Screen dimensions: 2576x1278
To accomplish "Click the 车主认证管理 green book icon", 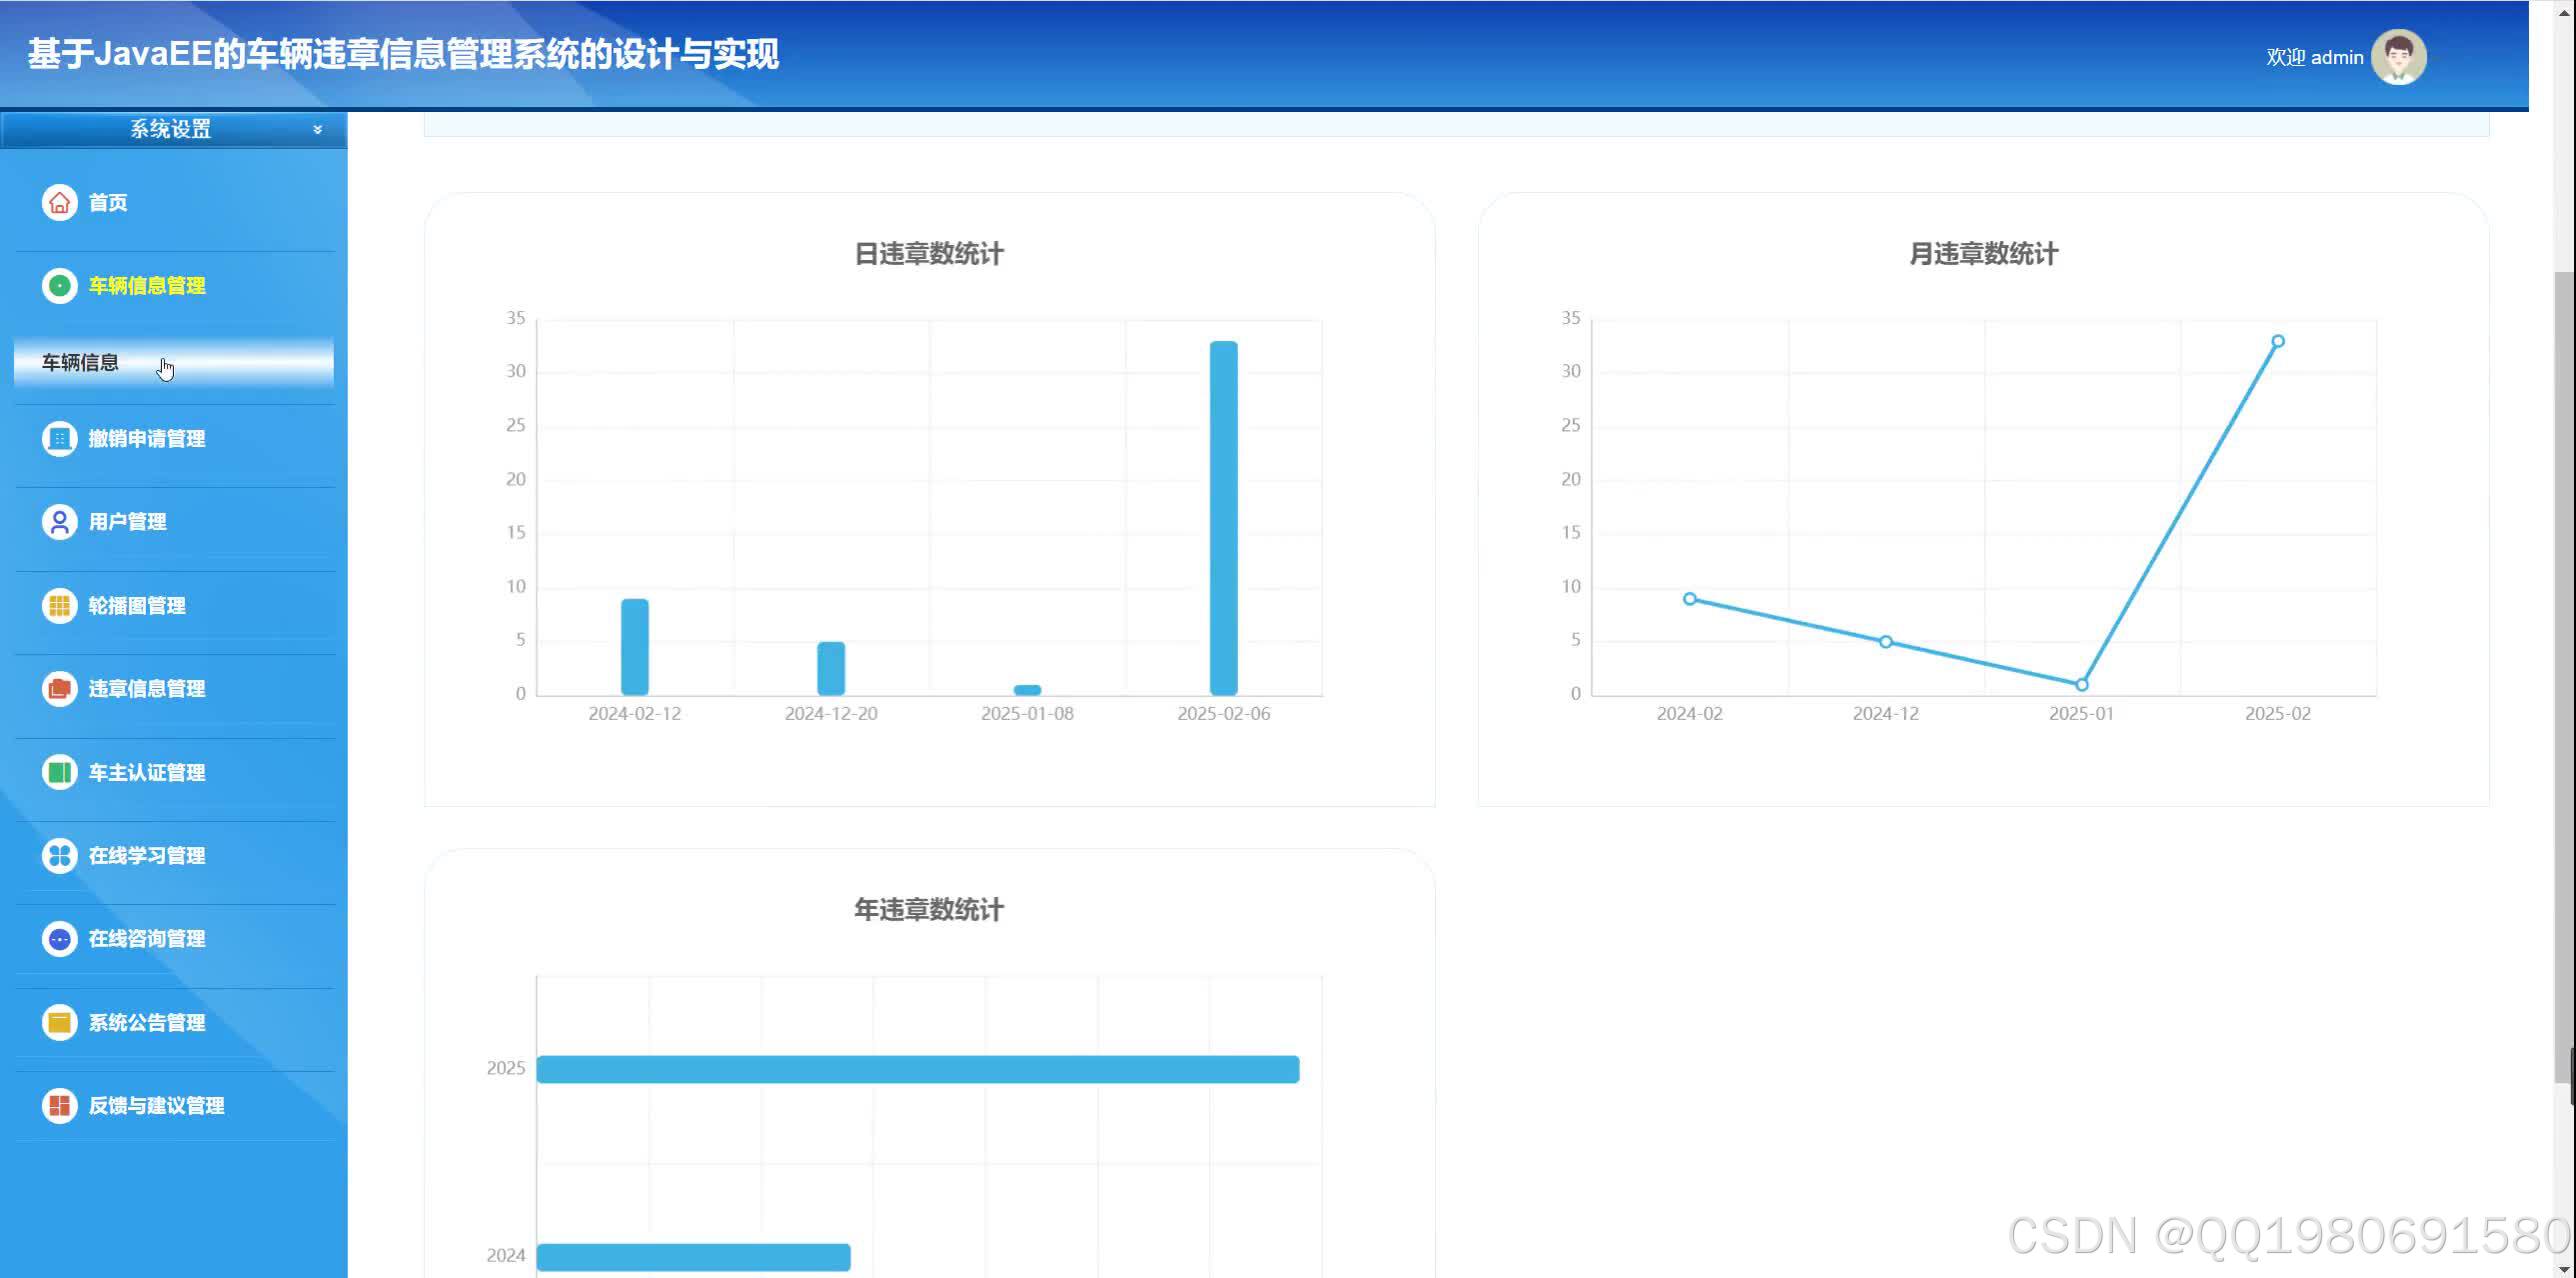I will [x=59, y=773].
